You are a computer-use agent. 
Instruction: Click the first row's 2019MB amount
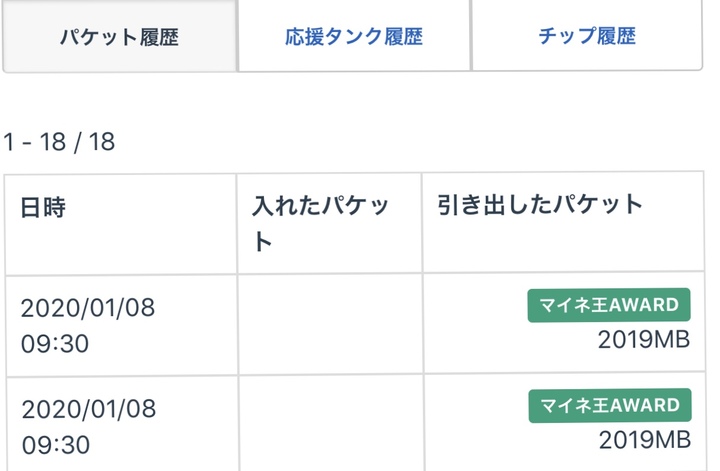pyautogui.click(x=644, y=340)
